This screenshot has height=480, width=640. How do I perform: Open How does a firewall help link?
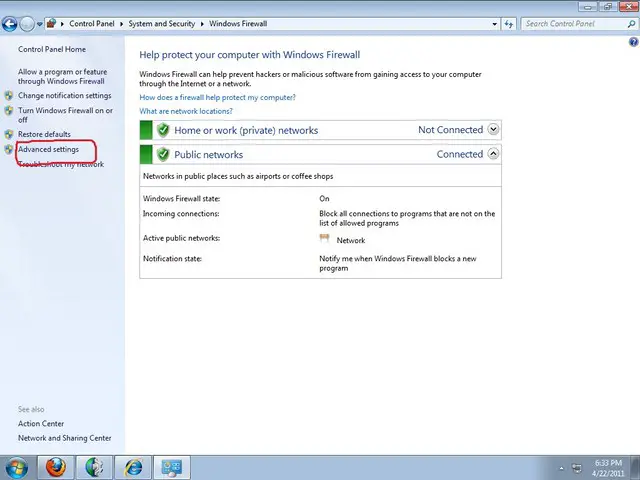pos(218,98)
